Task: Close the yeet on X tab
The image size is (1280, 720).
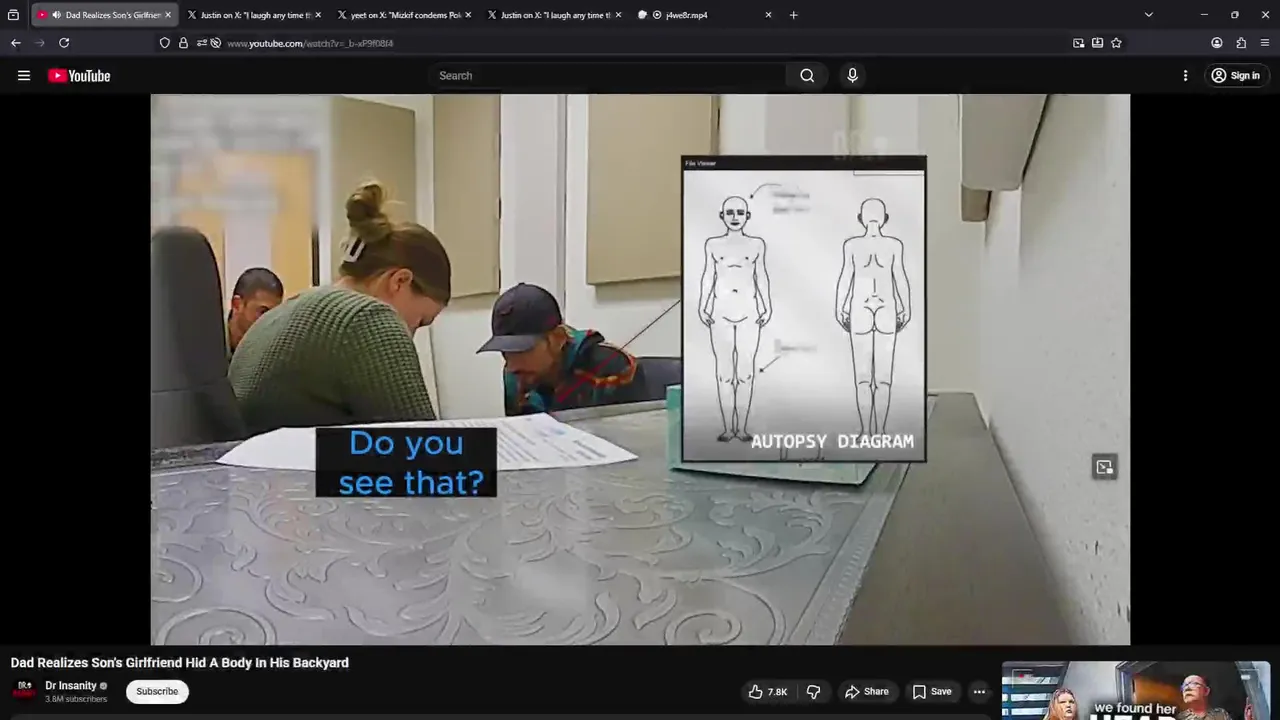Action: click(468, 15)
